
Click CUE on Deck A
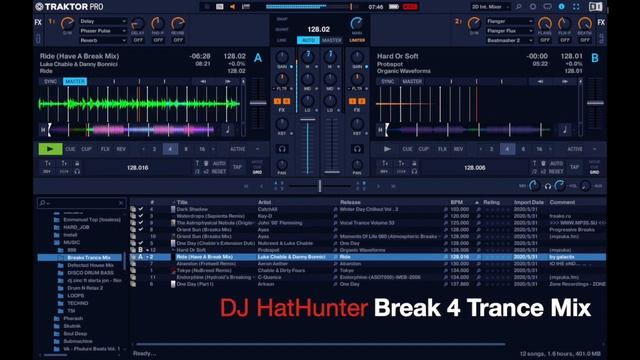click(70, 149)
